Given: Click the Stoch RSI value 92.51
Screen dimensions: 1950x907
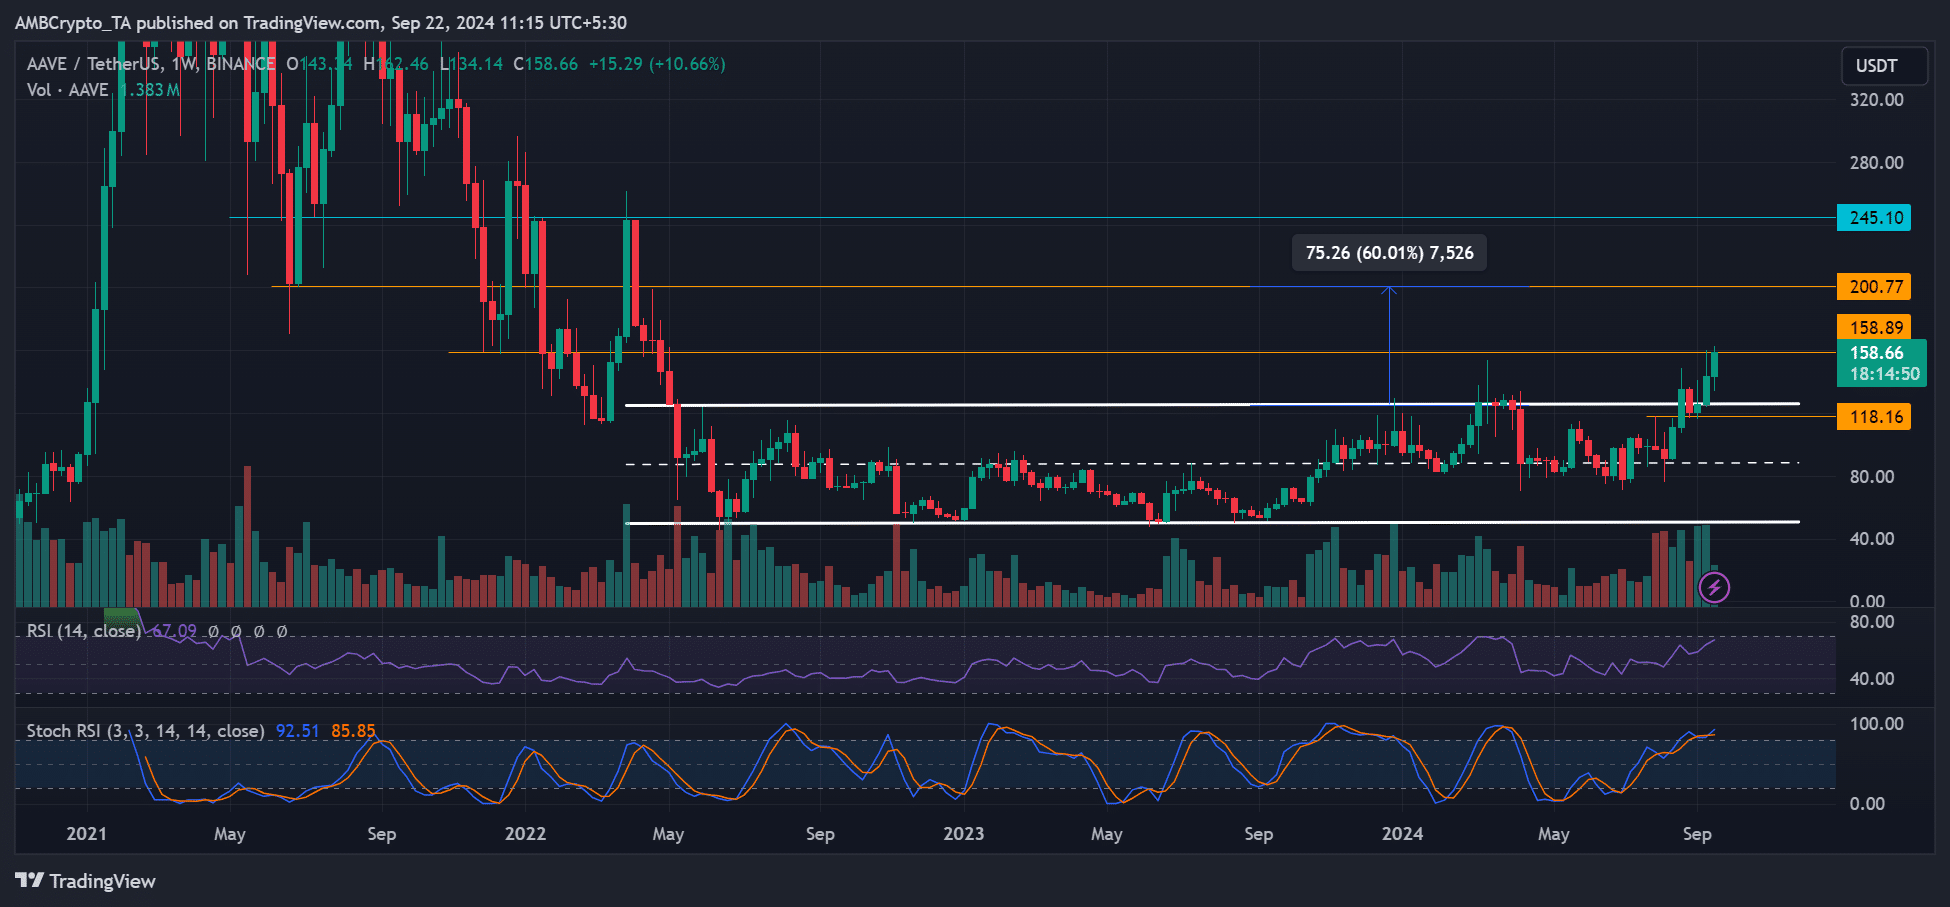Looking at the screenshot, I should coord(297,731).
